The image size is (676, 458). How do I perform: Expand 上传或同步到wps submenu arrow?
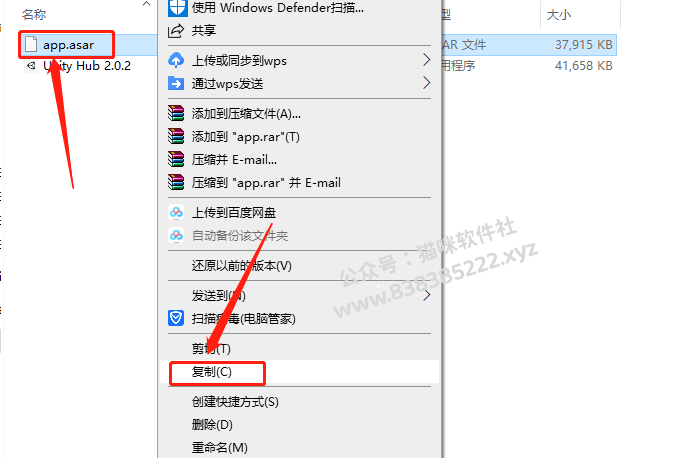click(x=426, y=60)
